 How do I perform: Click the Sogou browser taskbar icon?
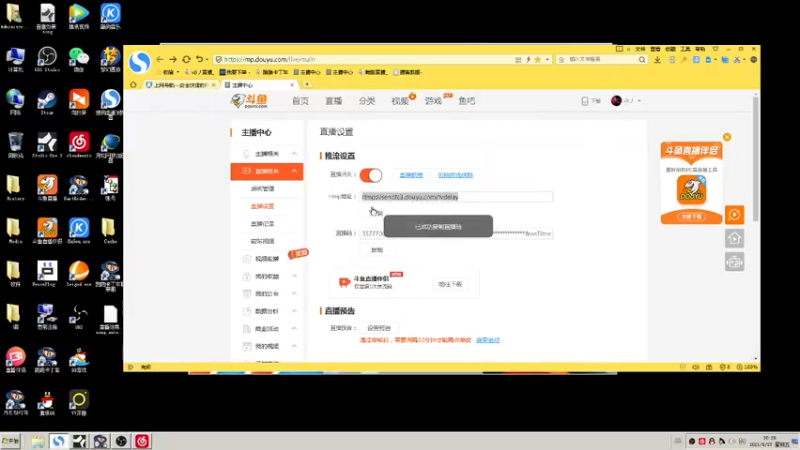(x=58, y=441)
